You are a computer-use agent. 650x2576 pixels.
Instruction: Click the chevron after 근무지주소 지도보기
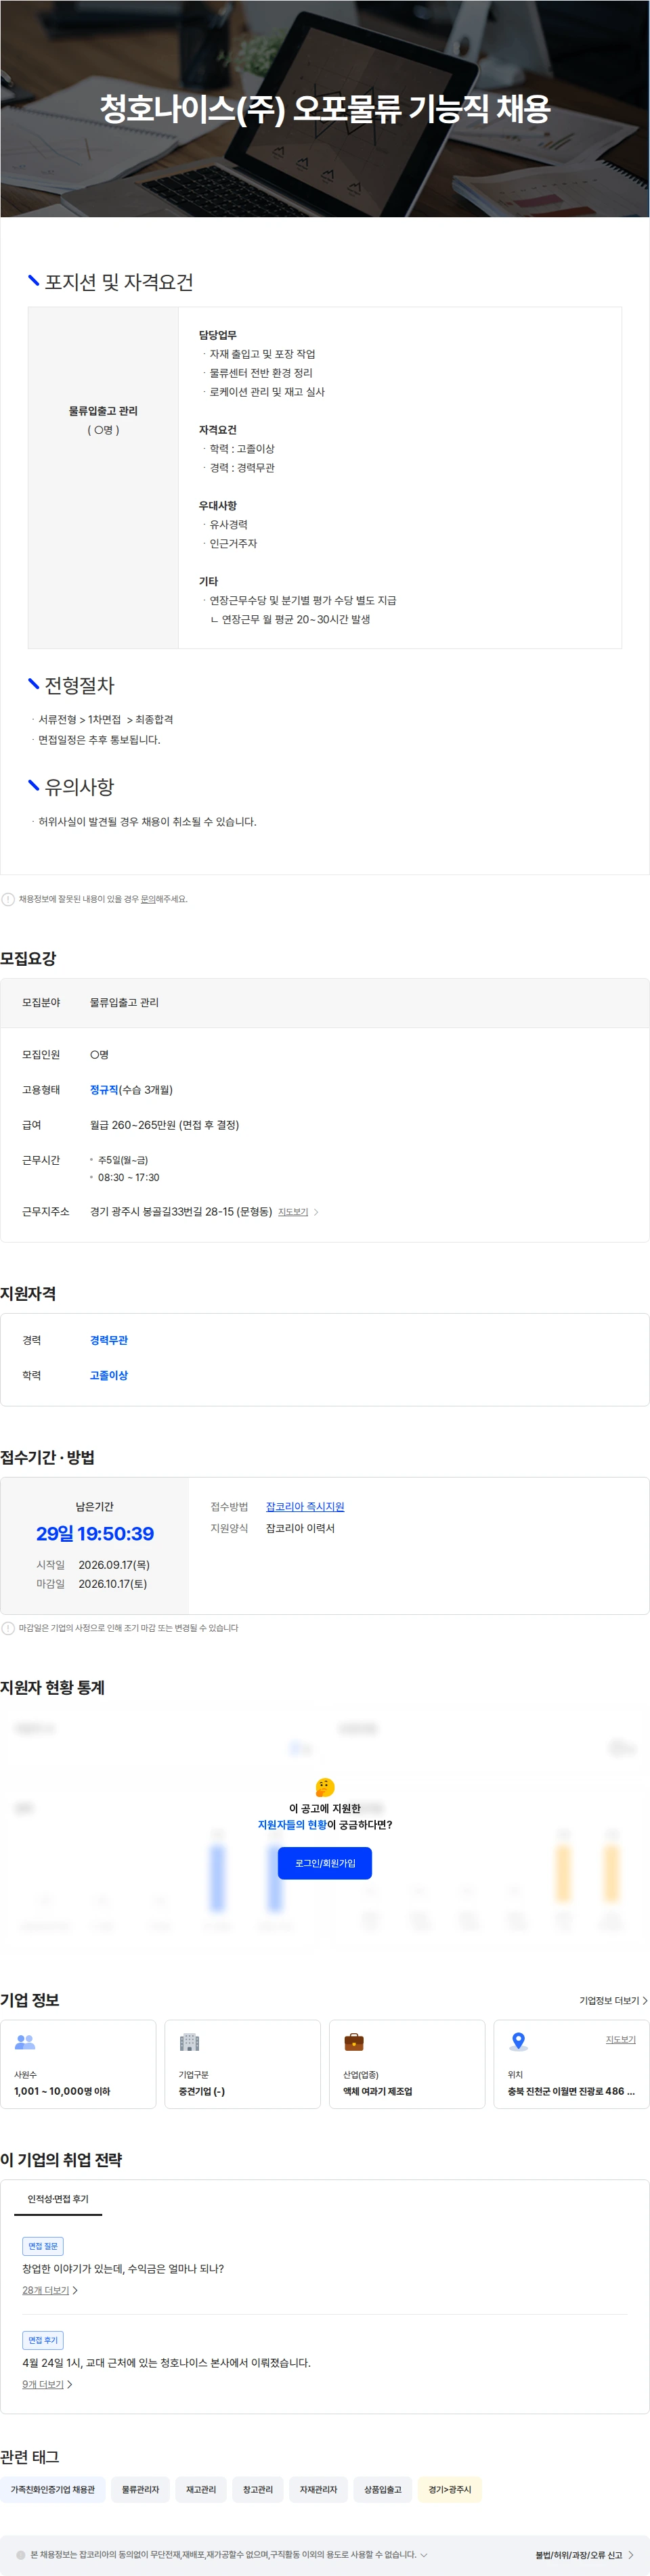[316, 1212]
